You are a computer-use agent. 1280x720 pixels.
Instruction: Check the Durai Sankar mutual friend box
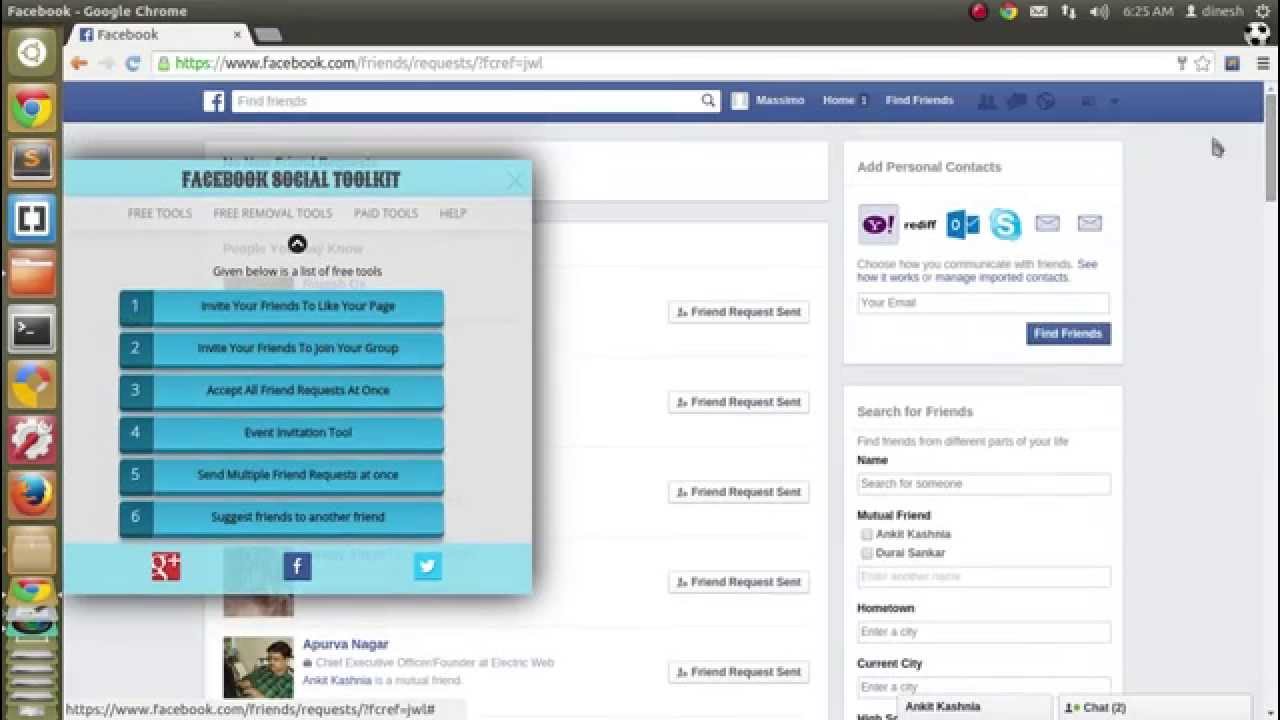pyautogui.click(x=867, y=553)
